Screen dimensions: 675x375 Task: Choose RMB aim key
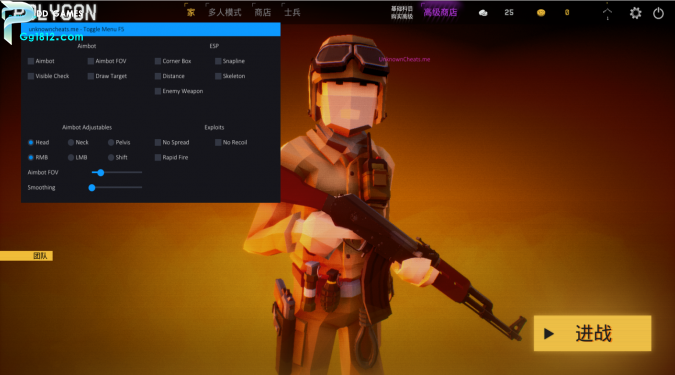(x=31, y=158)
